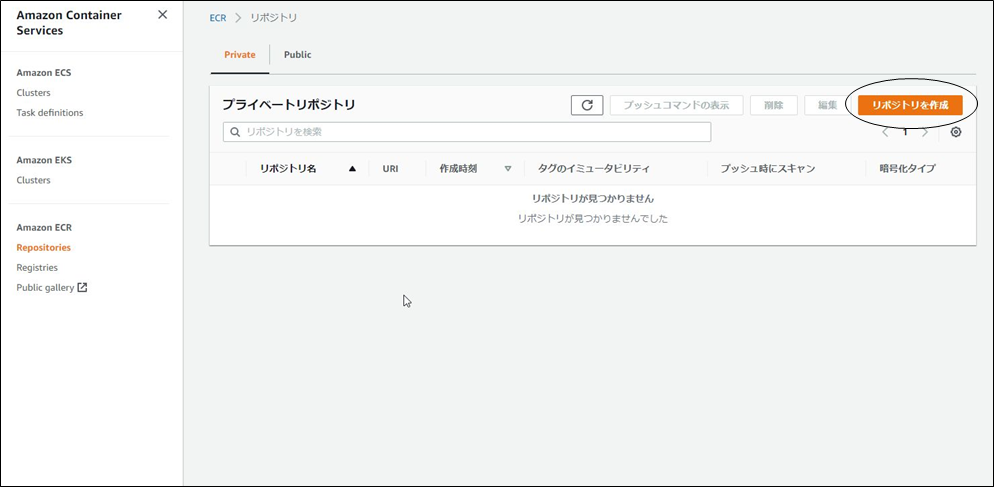Screen dimensions: 994x487
Task: Click Amazon EKS section heading
Action: tap(44, 160)
